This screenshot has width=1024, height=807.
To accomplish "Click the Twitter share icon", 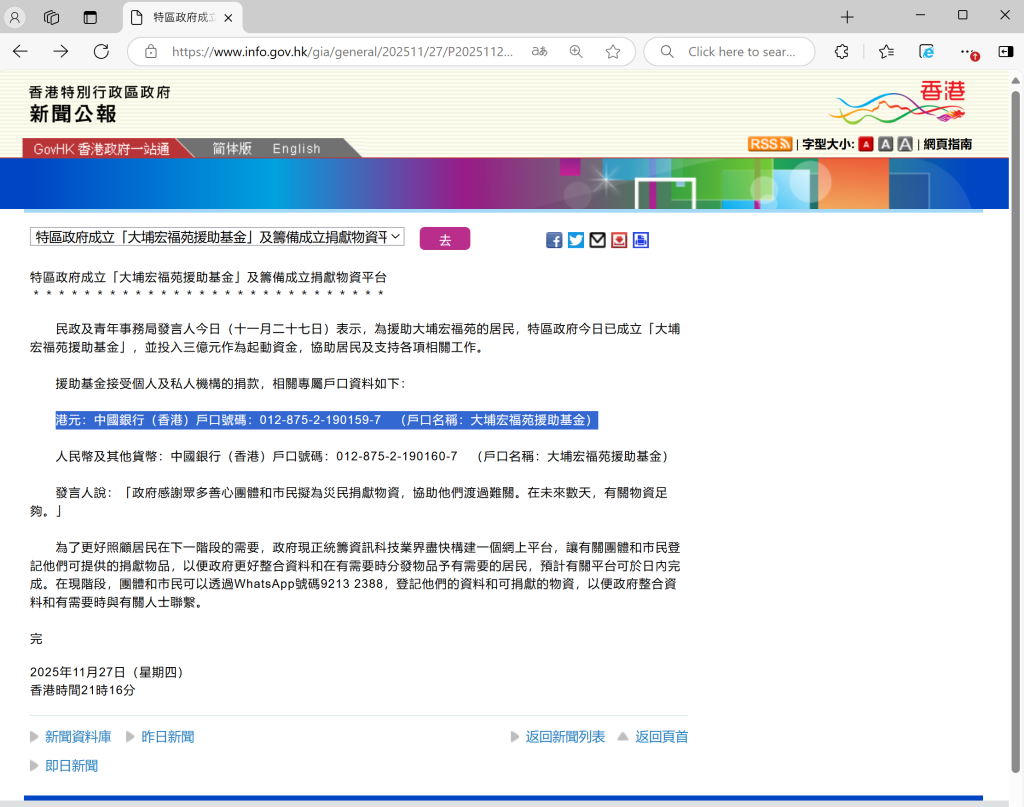I will point(576,240).
